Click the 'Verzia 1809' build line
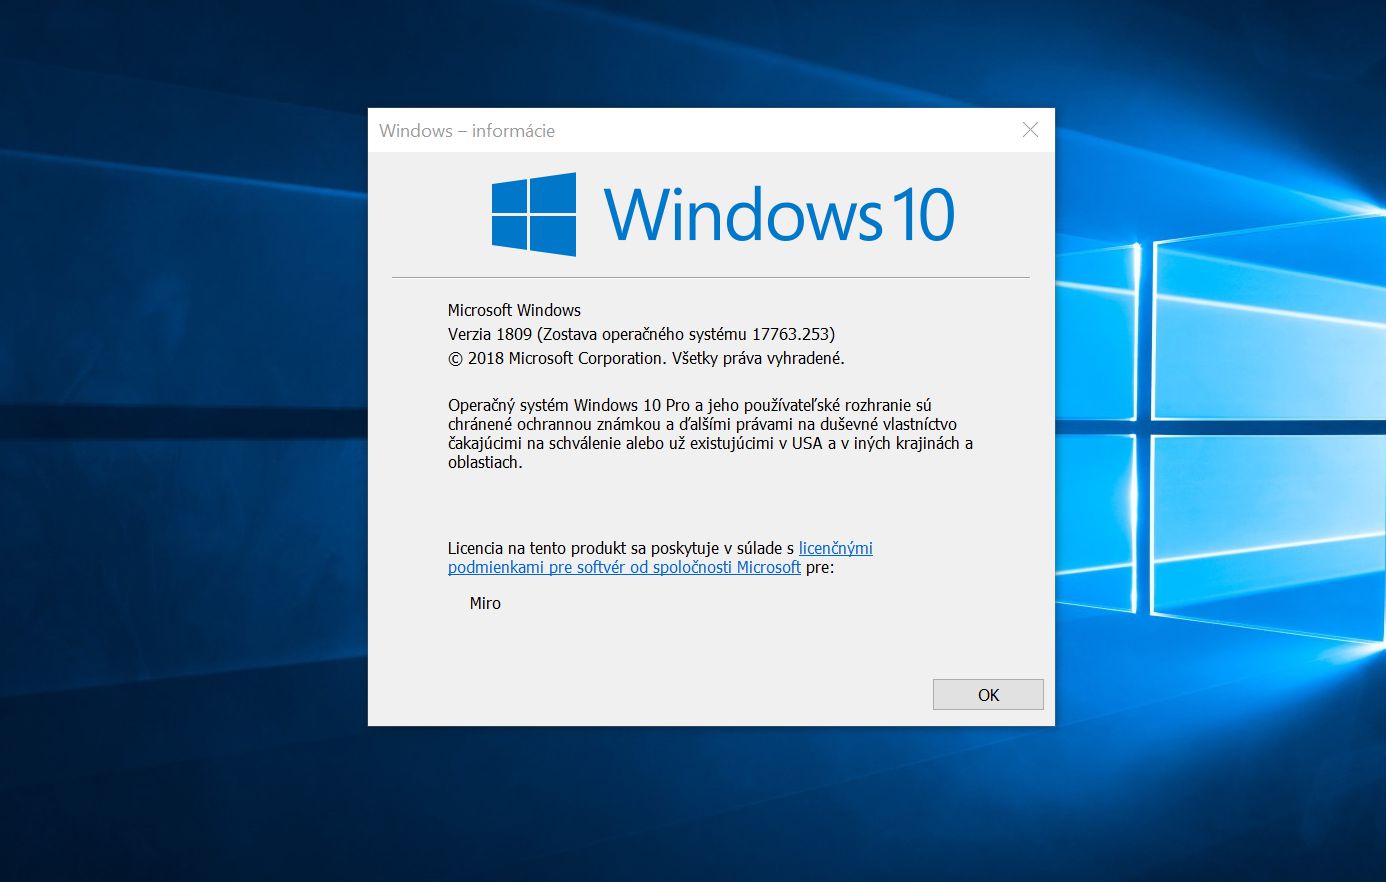This screenshot has height=882, width=1386. (641, 334)
